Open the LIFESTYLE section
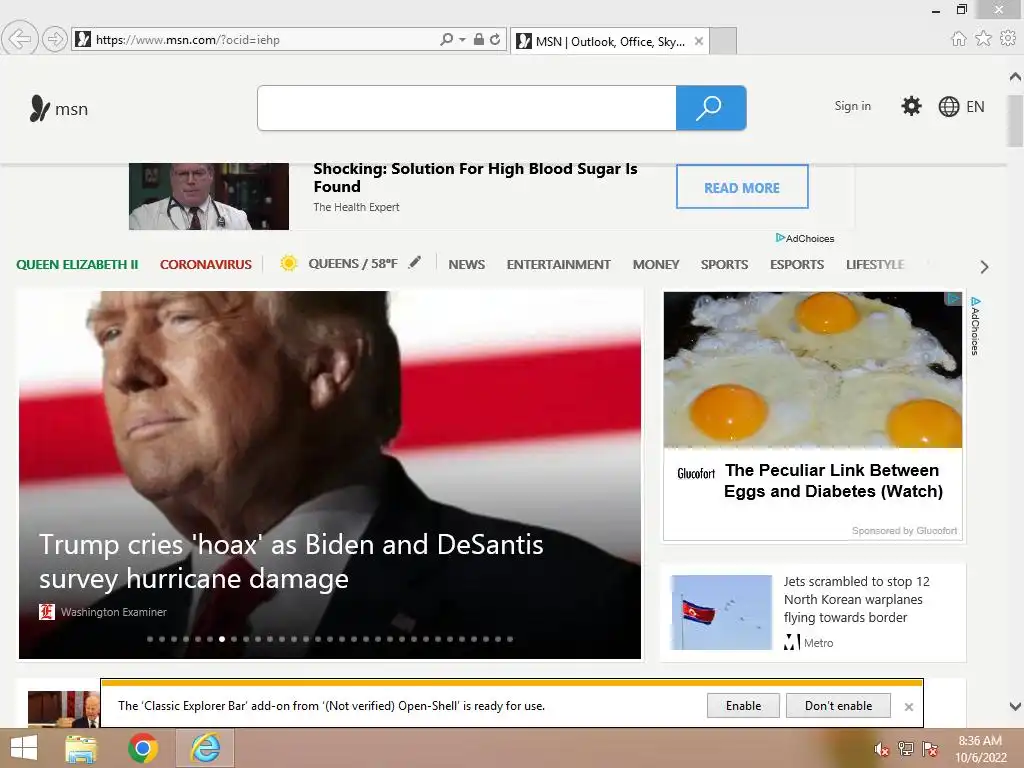Viewport: 1024px width, 768px height. click(875, 264)
